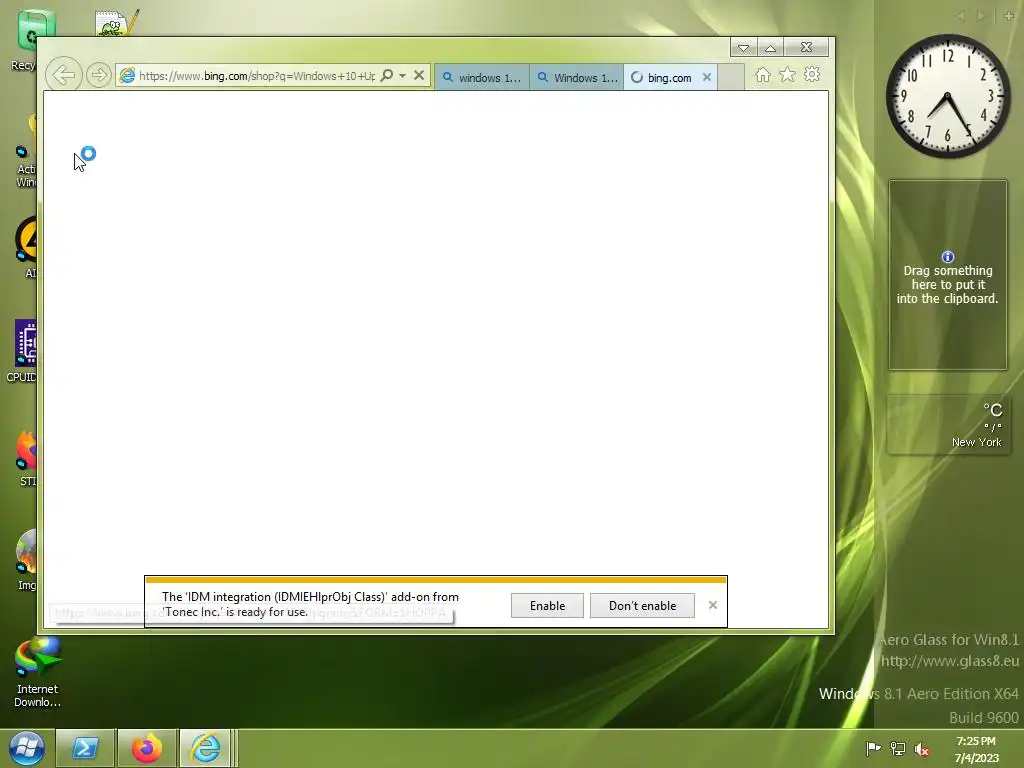Go to home page via Home icon
Viewport: 1024px width, 768px height.
click(763, 75)
